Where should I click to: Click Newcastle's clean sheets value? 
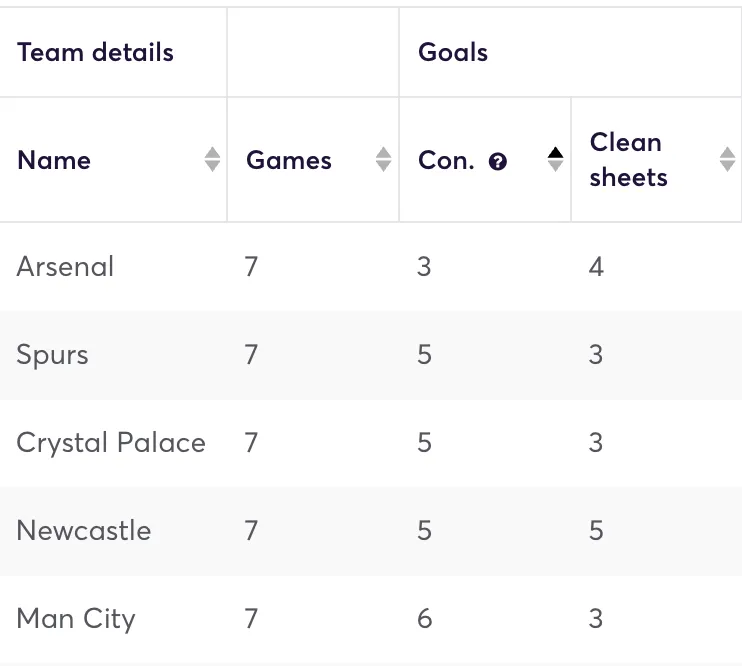click(x=596, y=531)
